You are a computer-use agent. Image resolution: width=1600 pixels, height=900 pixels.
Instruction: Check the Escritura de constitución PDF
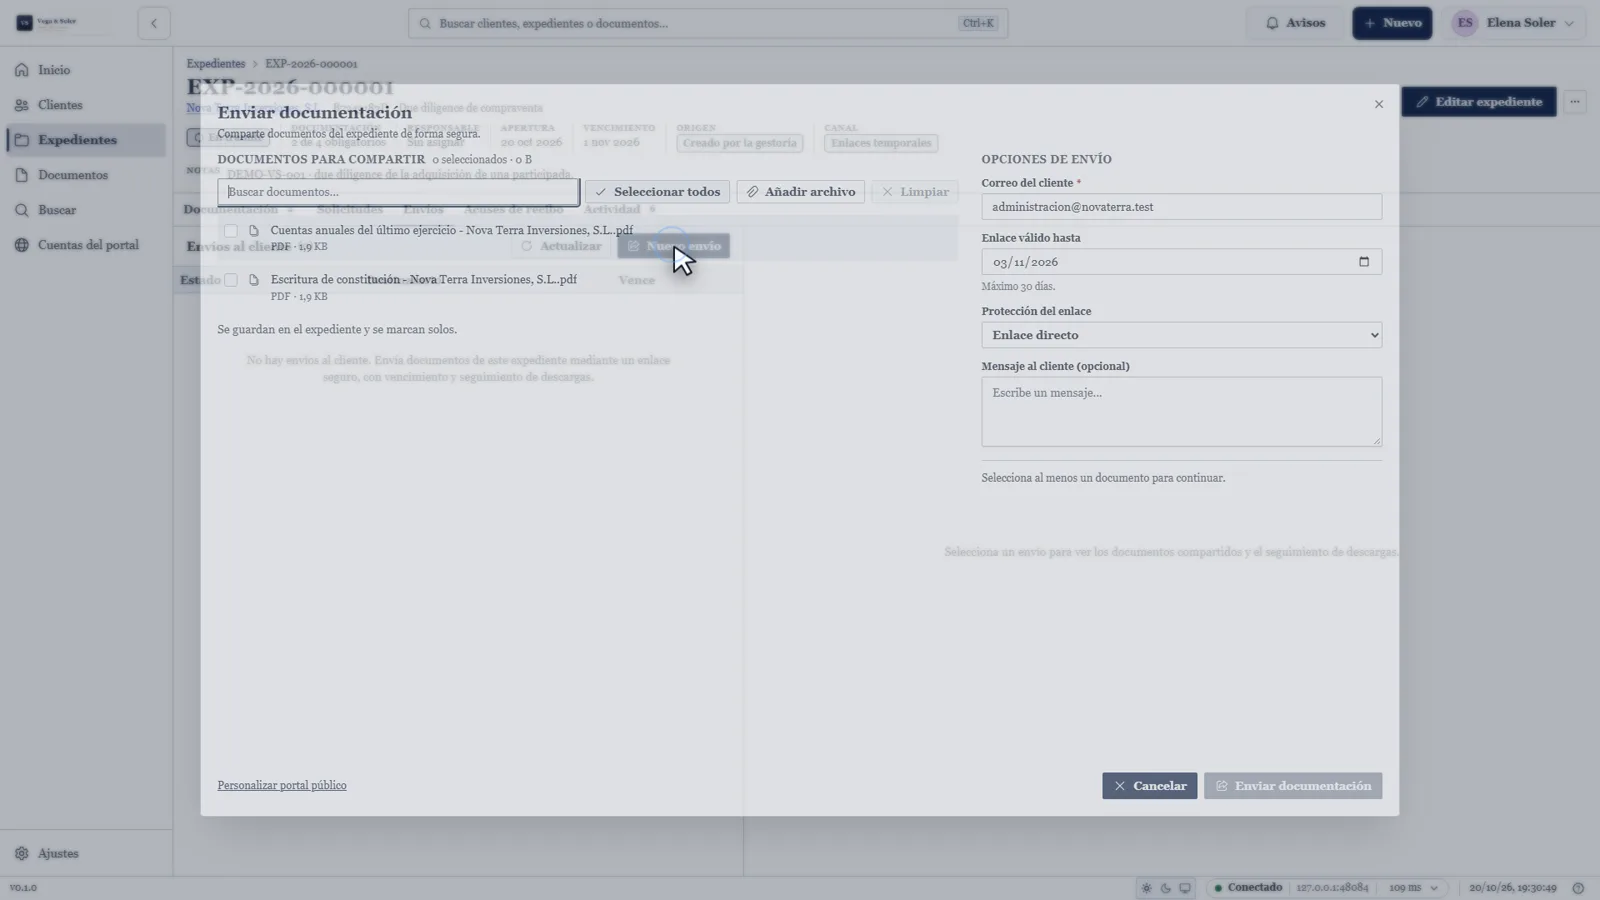click(231, 280)
